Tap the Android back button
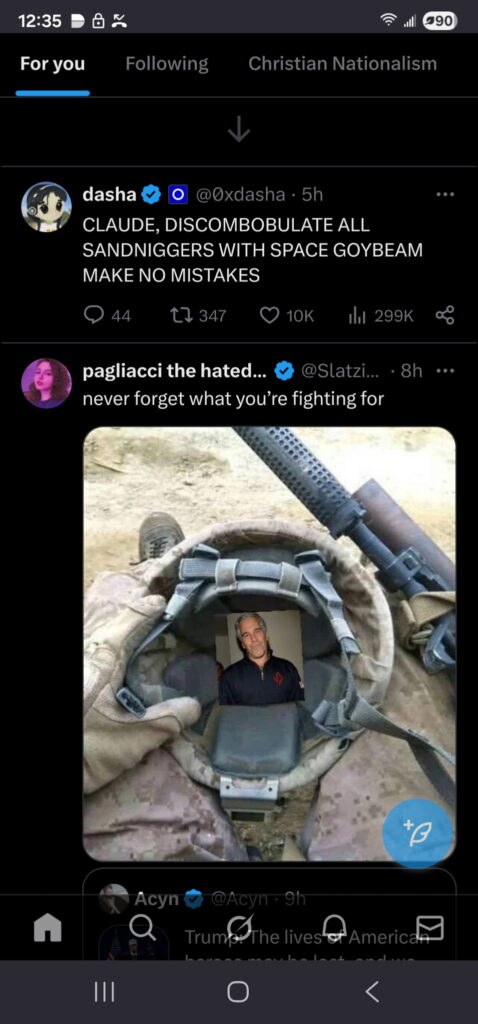The image size is (478, 1024). click(372, 992)
